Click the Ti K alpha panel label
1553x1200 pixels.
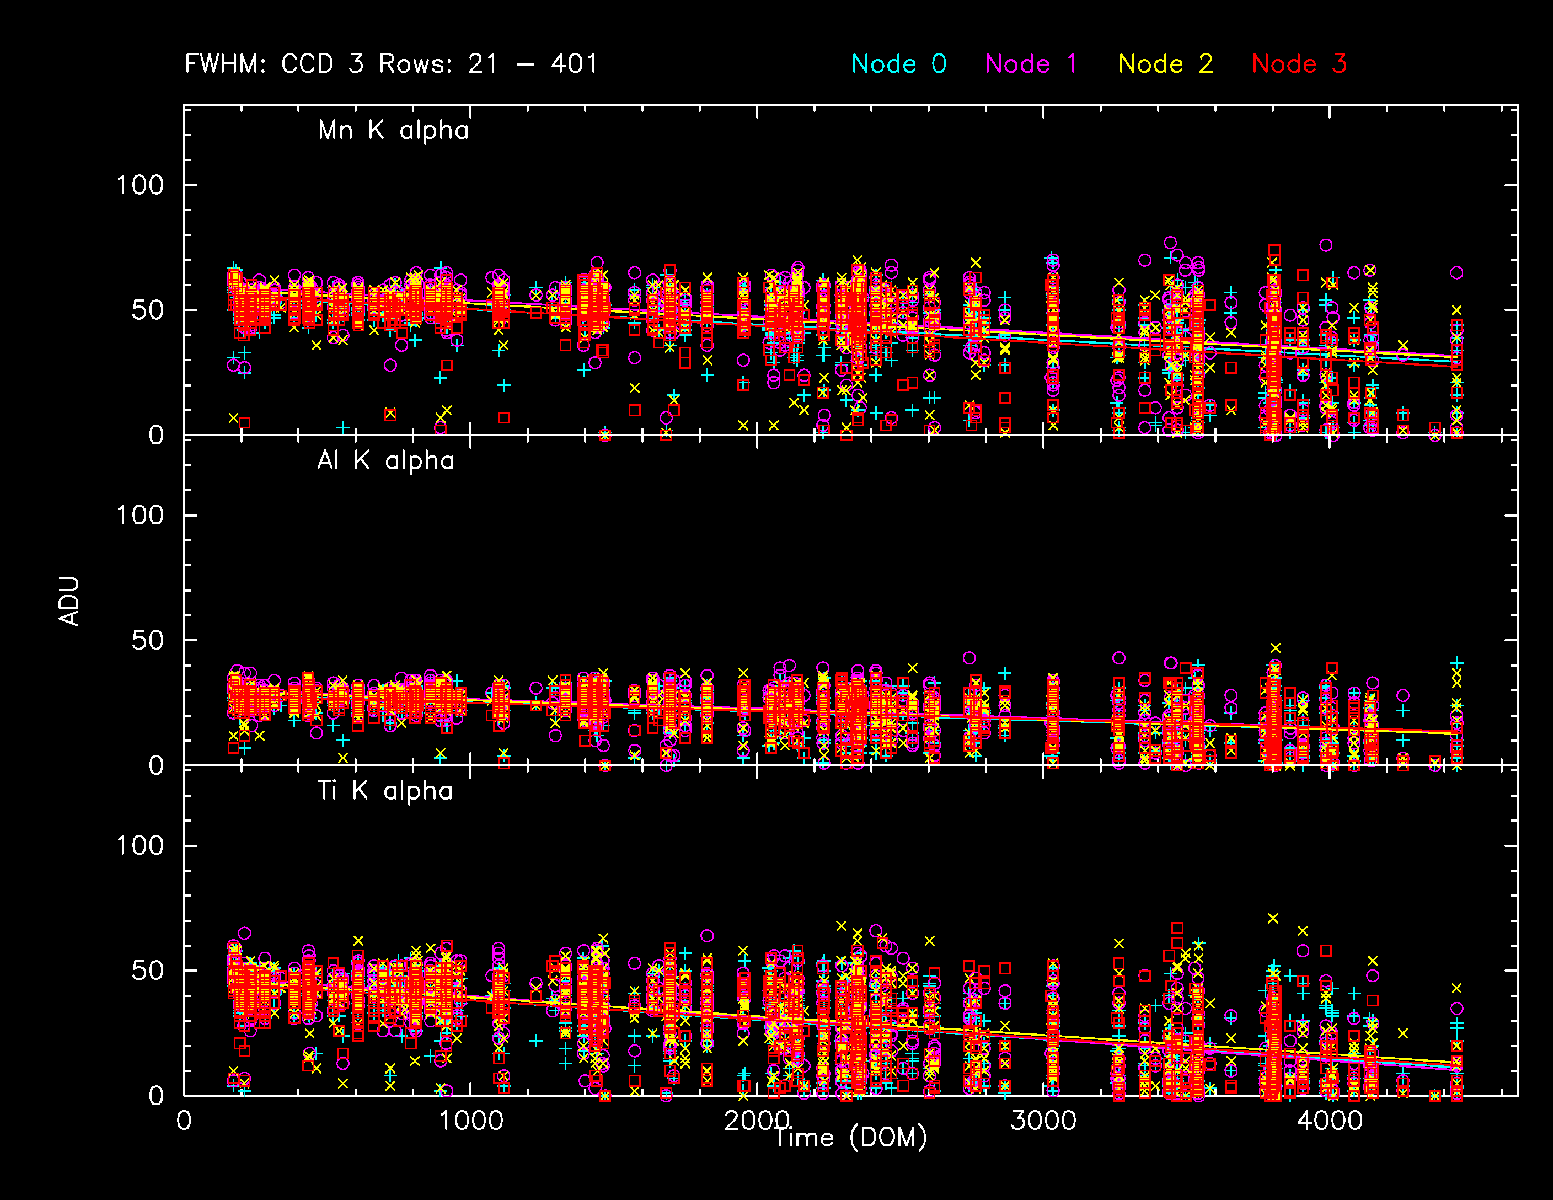385,791
